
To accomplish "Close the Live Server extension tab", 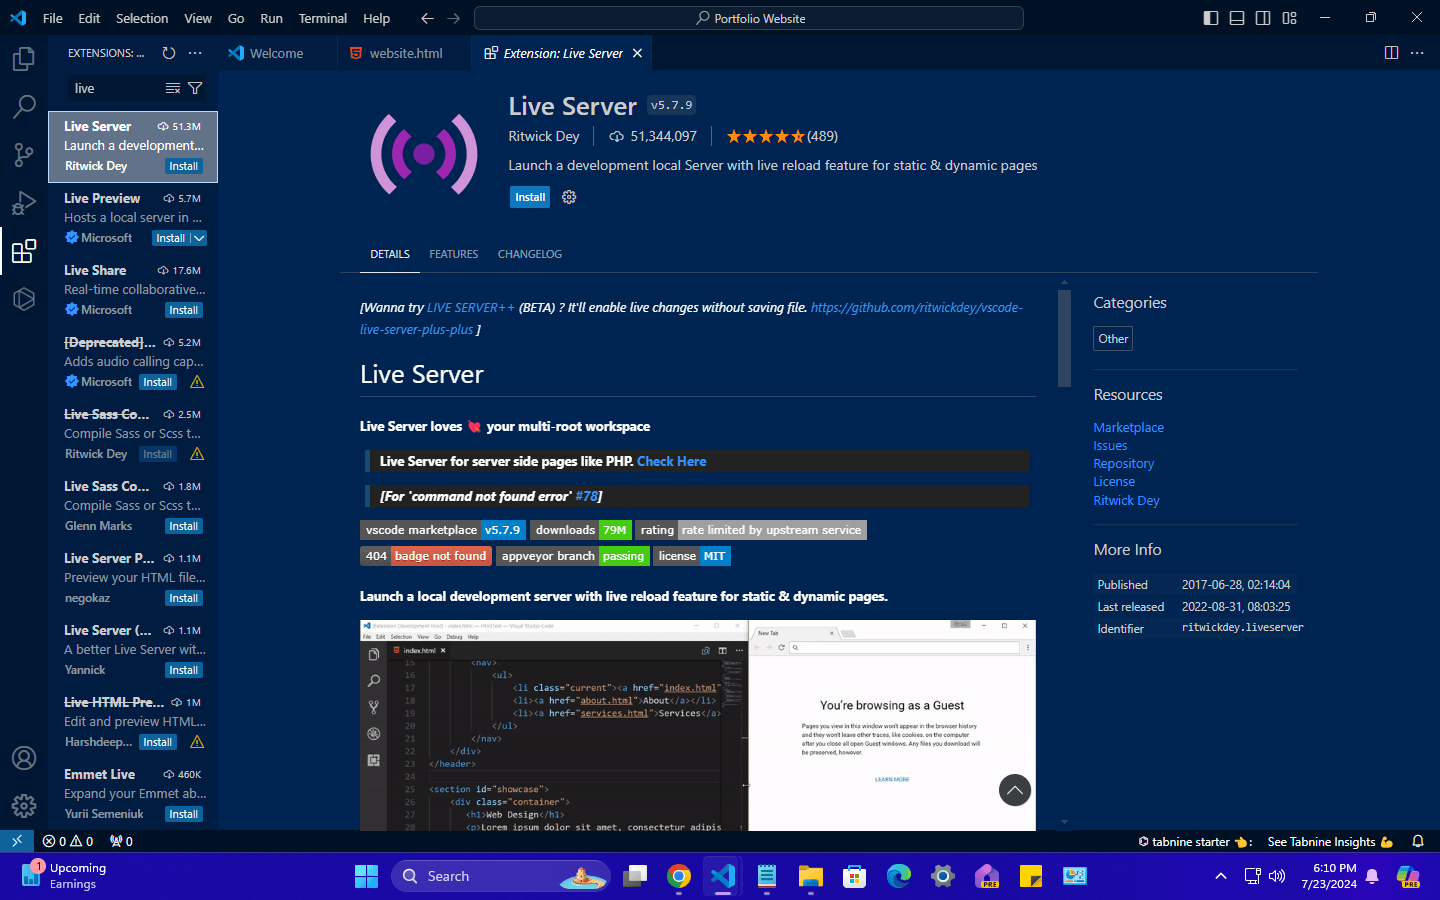I will 637,53.
